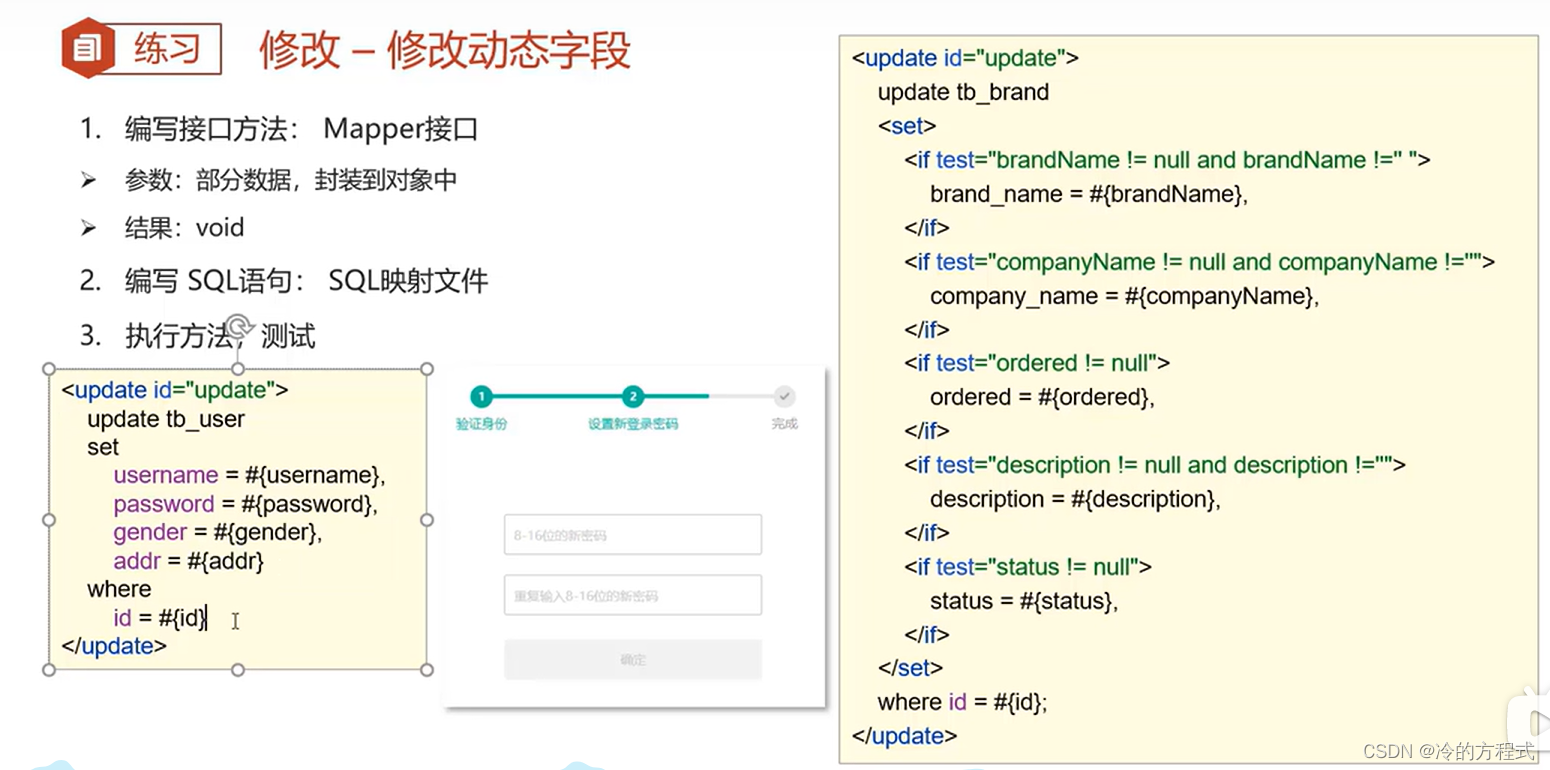Viewport: 1550px width, 770px height.
Task: Click the closing </update> tag in the tb_user box
Action: pos(114,647)
